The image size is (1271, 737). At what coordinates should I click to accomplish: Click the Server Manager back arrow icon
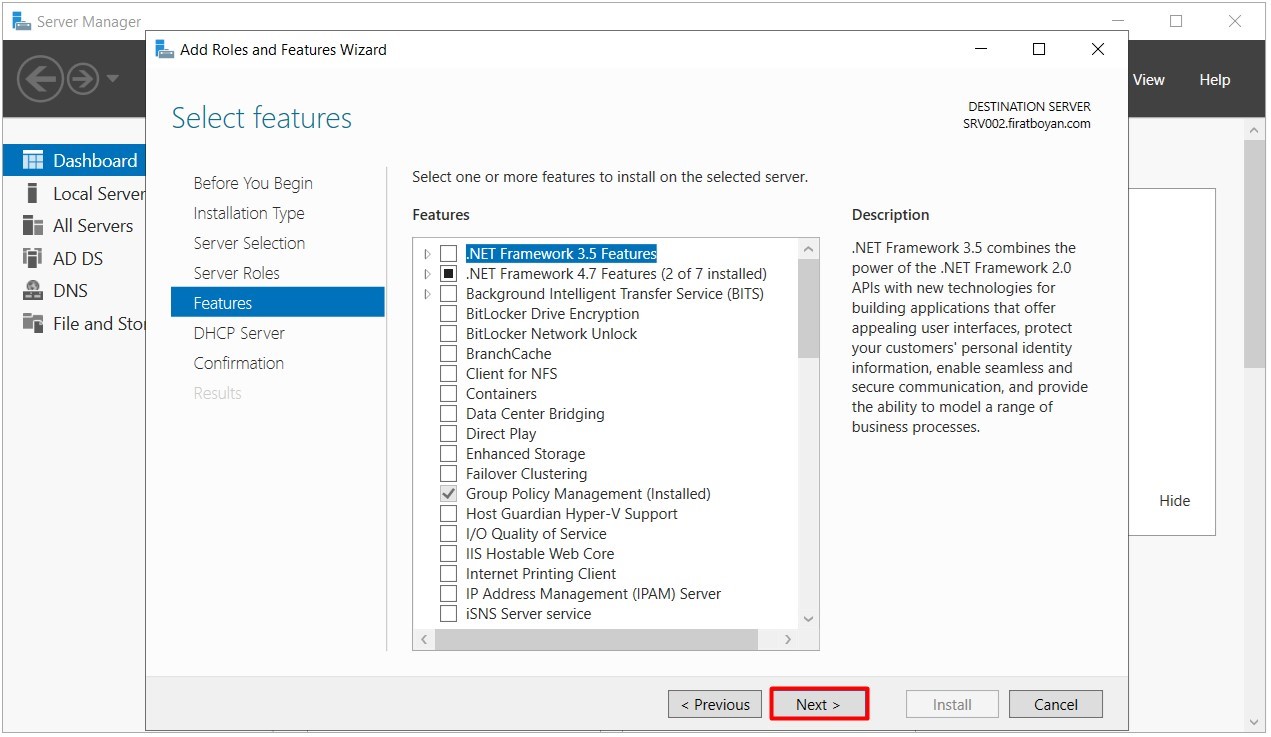pyautogui.click(x=39, y=78)
